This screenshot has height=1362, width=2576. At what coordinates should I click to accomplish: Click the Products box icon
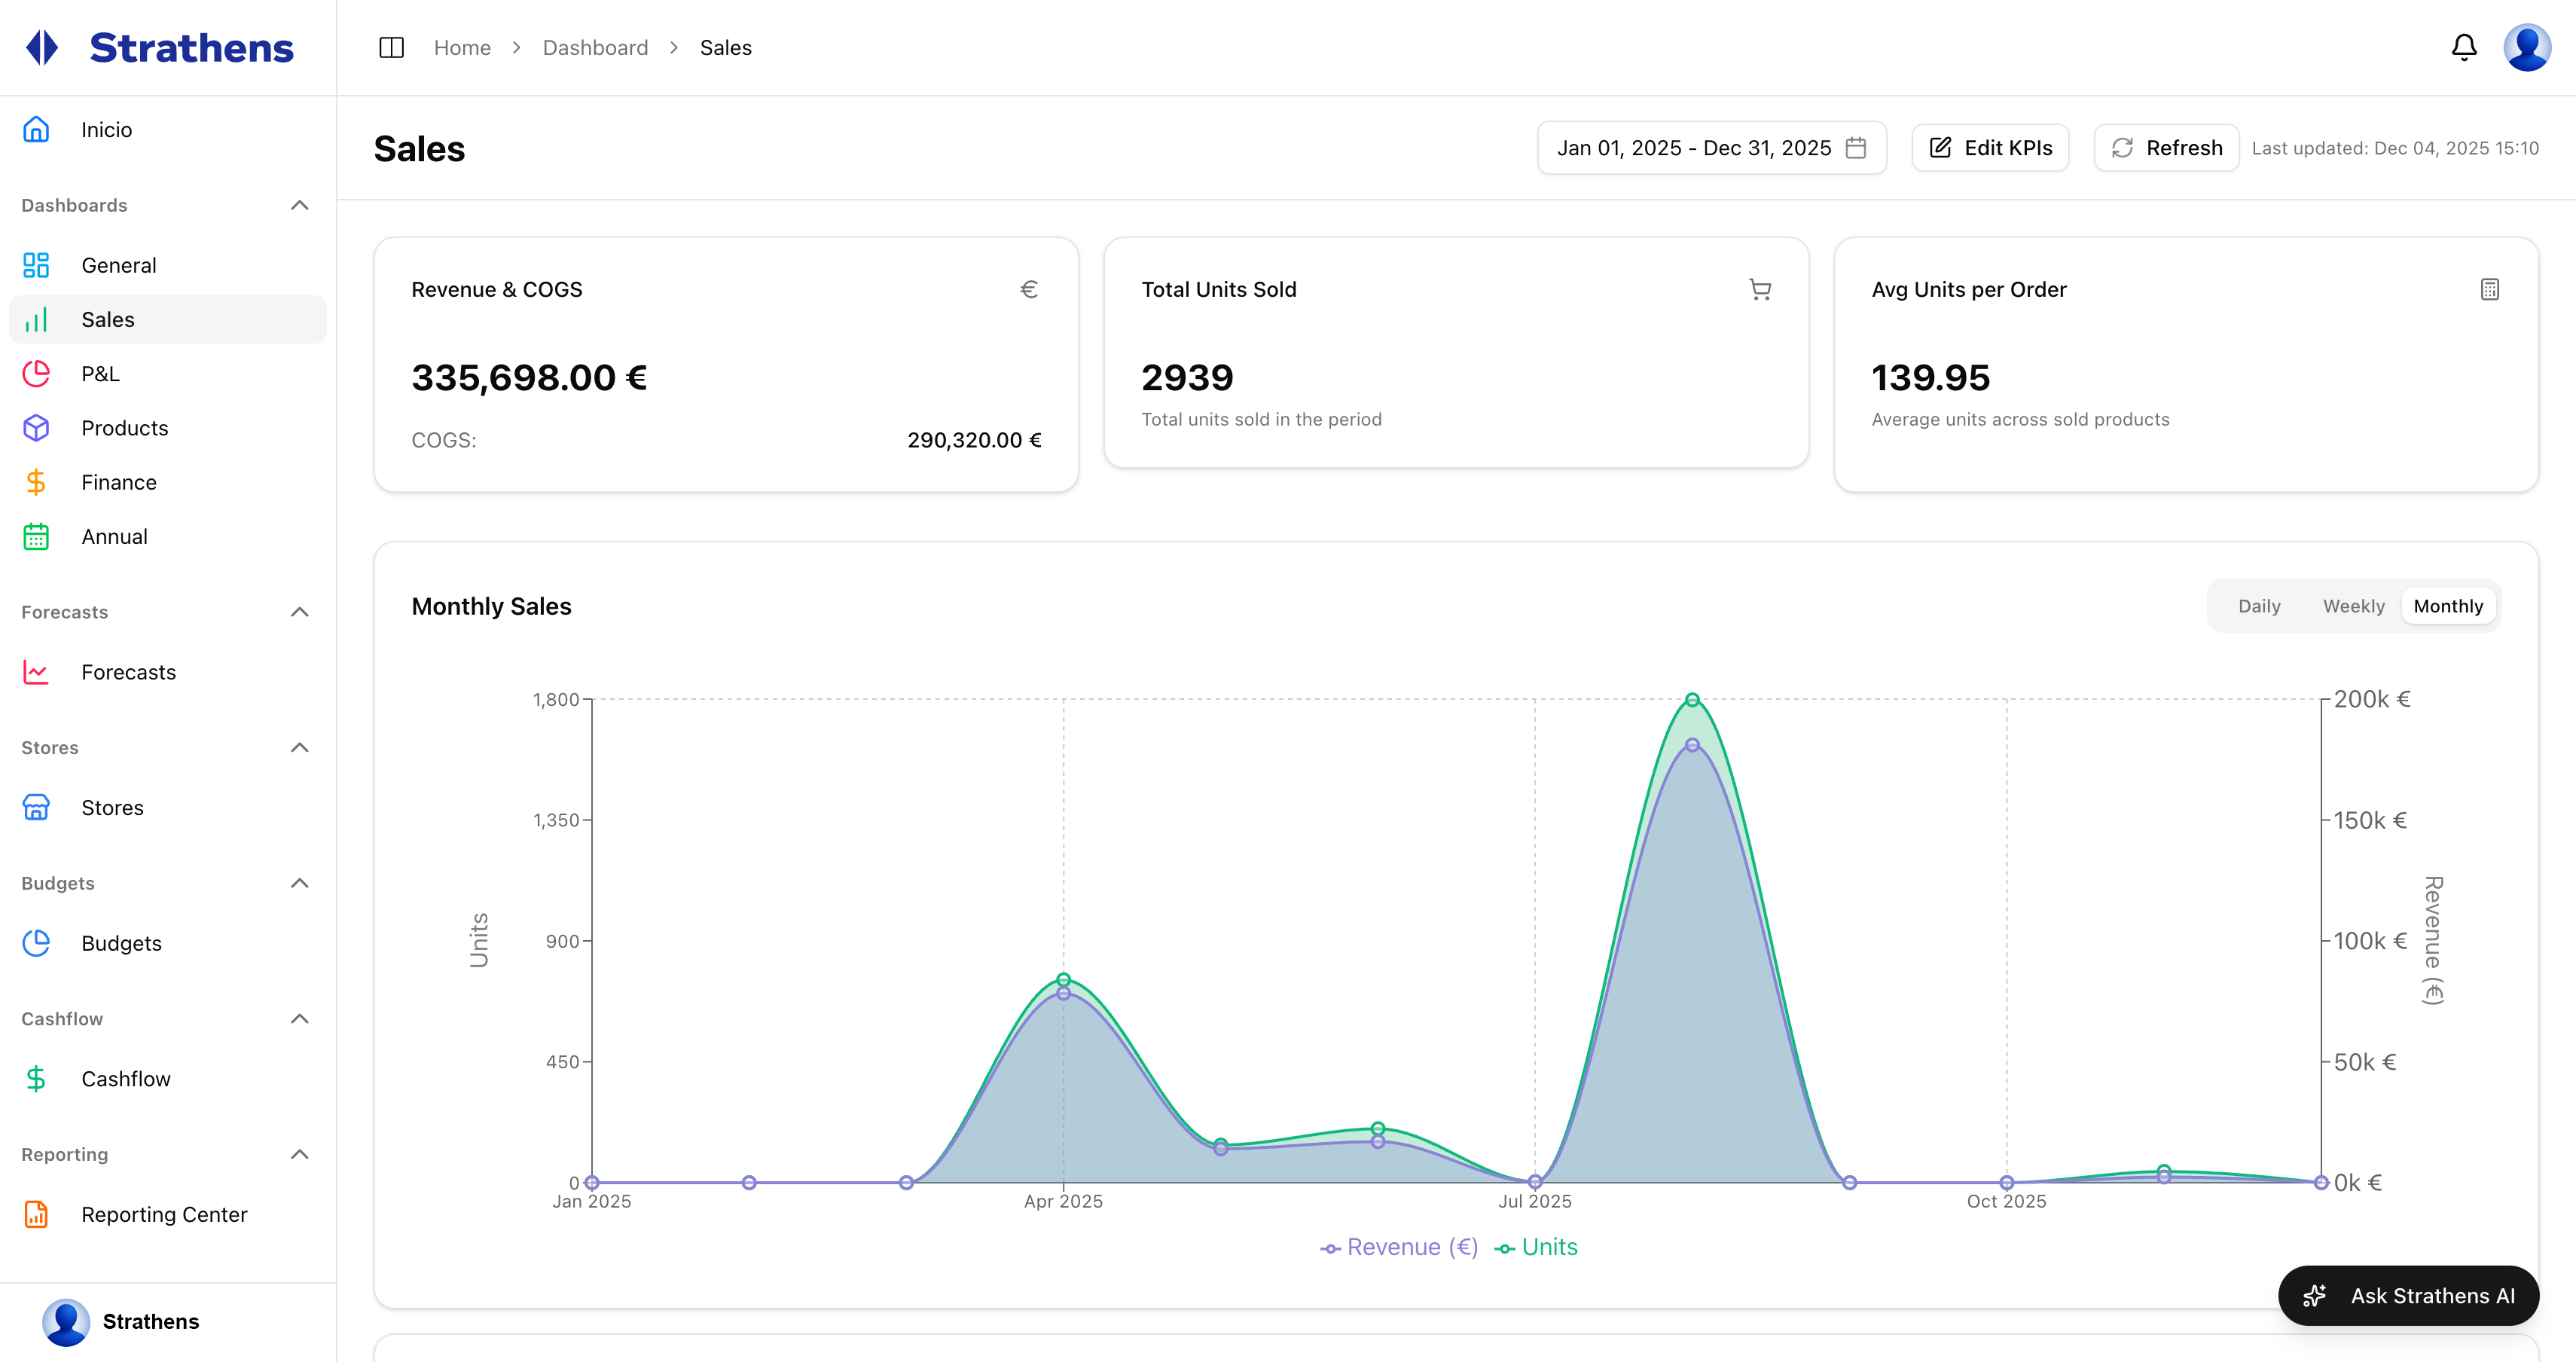[36, 427]
